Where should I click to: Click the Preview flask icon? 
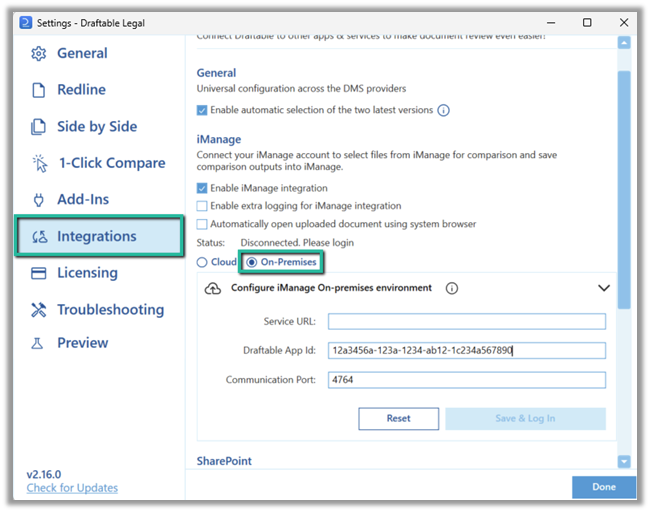click(x=37, y=343)
